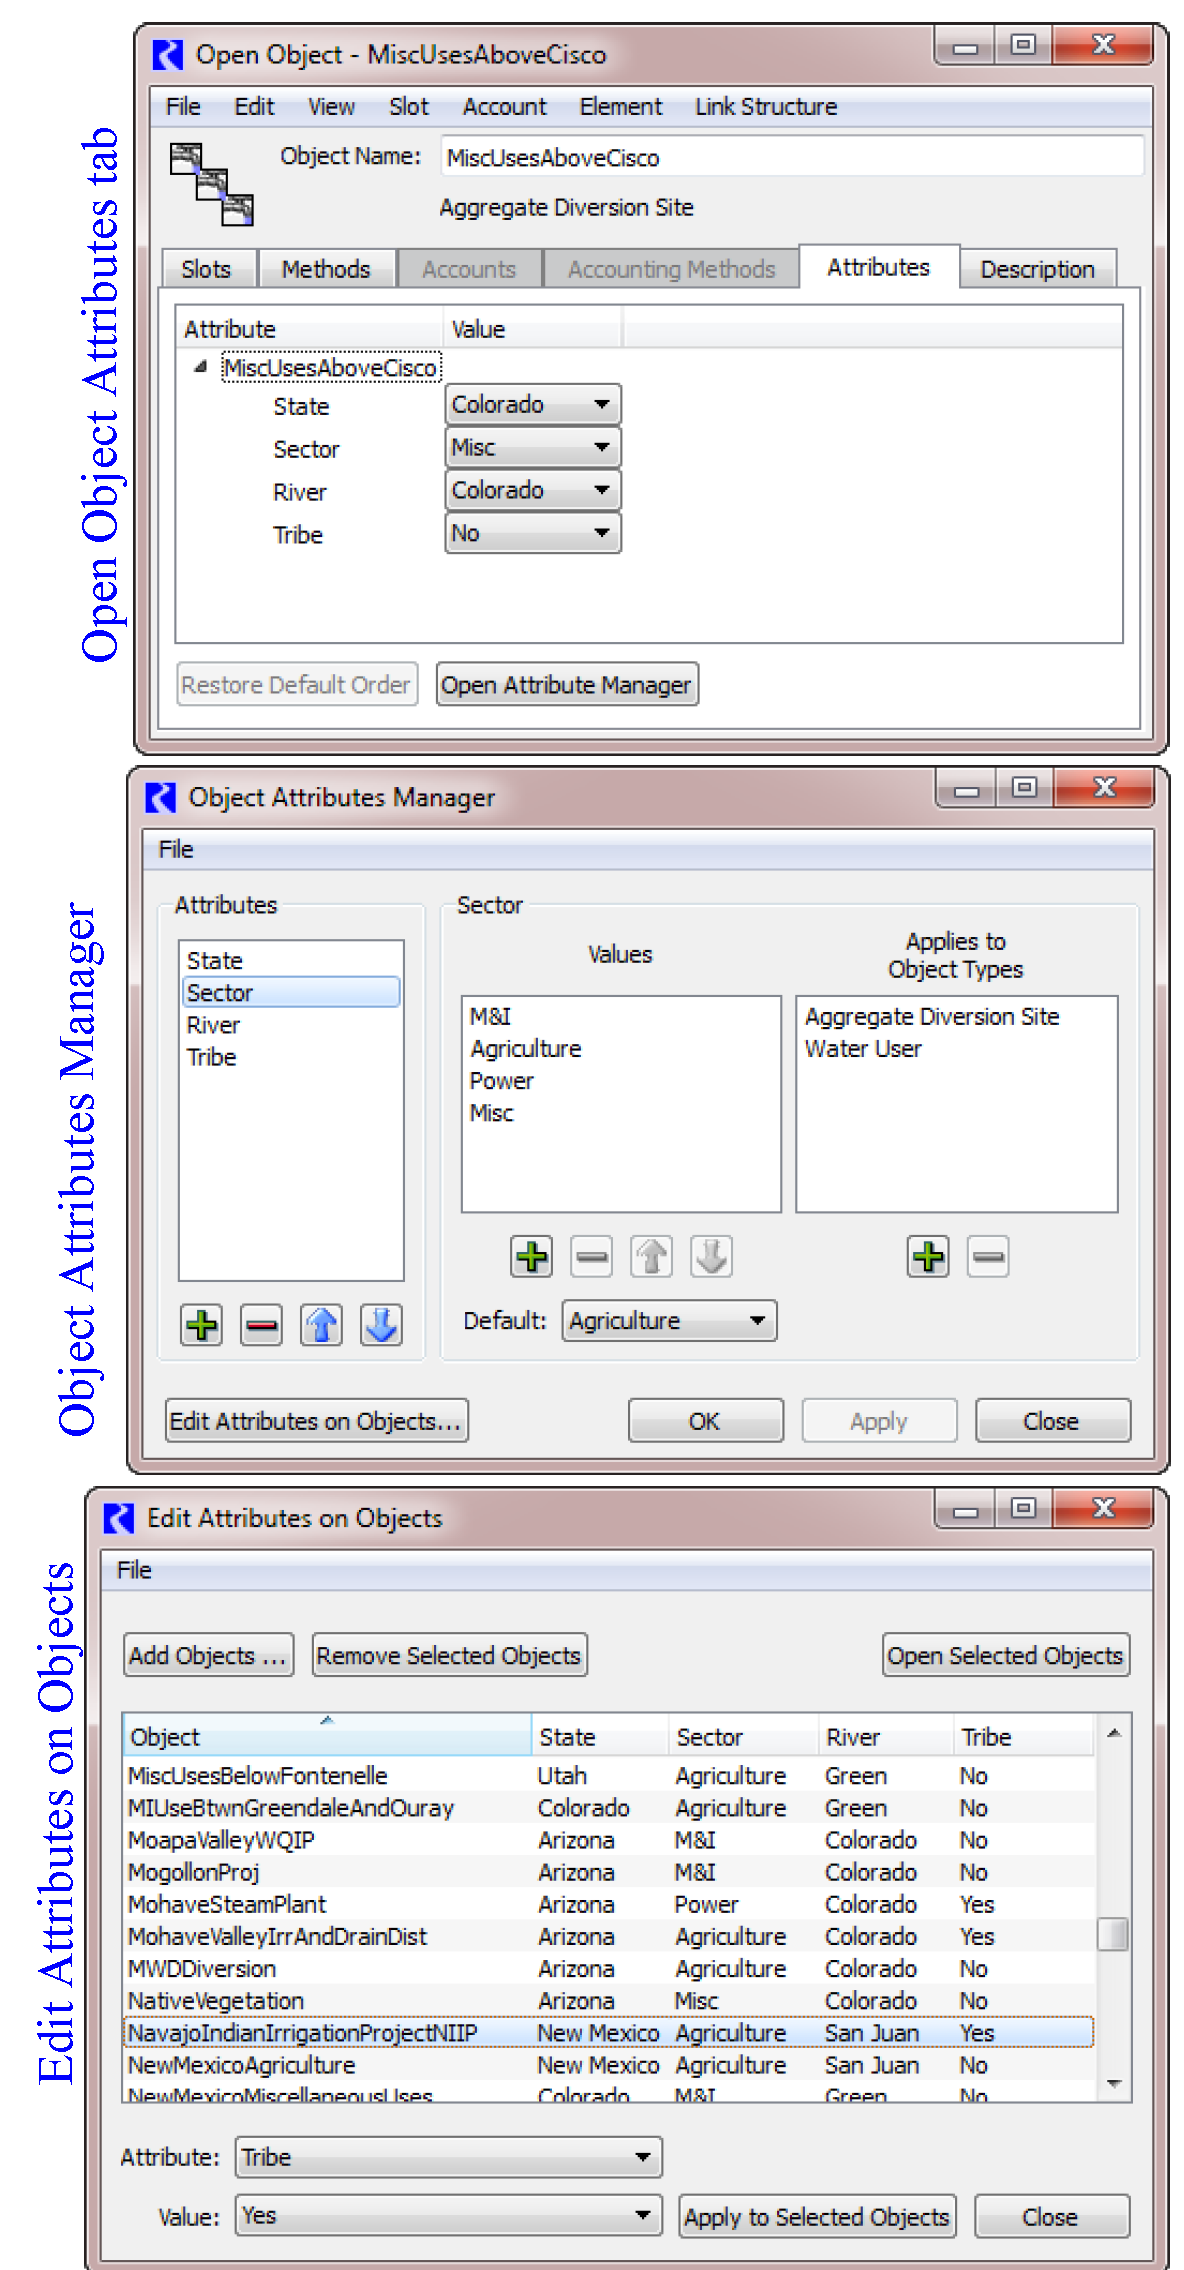Open the State dropdown showing Colorado
This screenshot has width=1184, height=2270.
click(532, 405)
